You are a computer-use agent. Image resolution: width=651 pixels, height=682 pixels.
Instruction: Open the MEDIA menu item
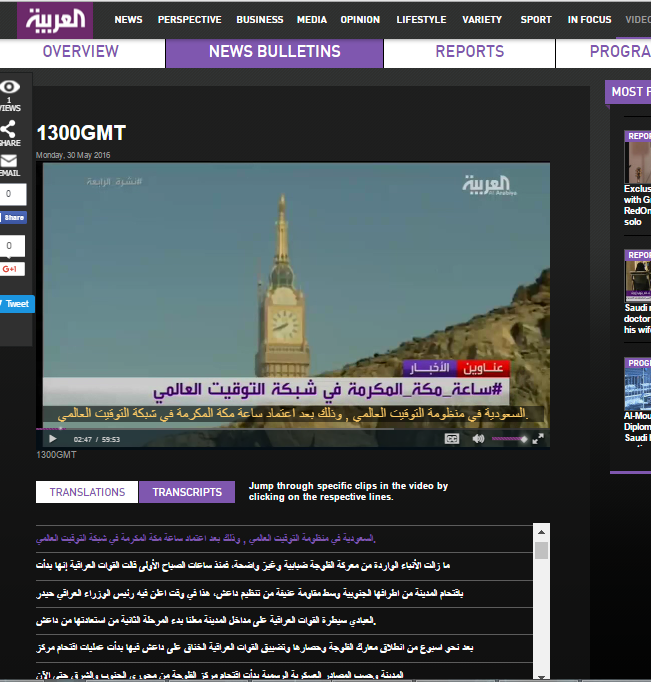pos(312,20)
